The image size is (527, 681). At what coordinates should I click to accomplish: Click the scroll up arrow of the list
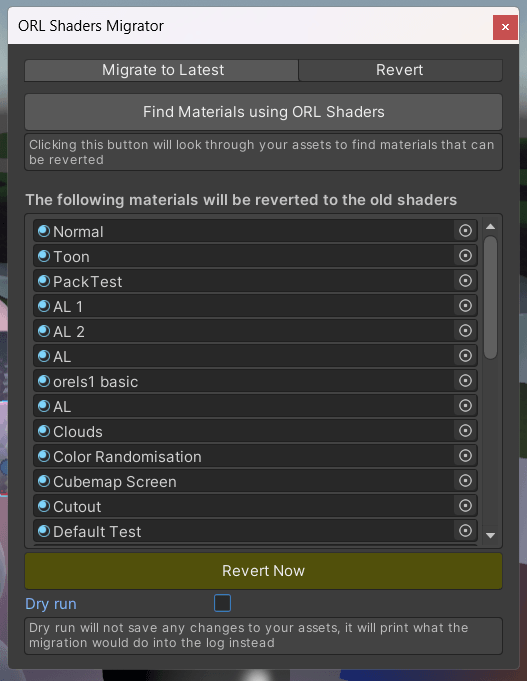point(491,227)
